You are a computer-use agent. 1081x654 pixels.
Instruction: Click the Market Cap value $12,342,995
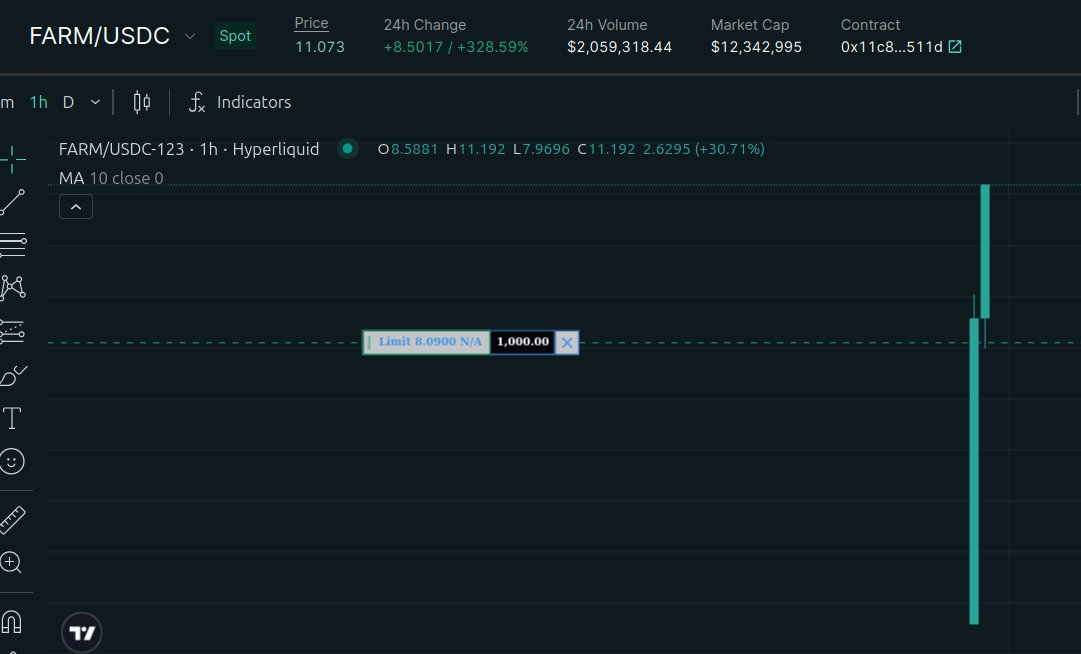(x=756, y=47)
